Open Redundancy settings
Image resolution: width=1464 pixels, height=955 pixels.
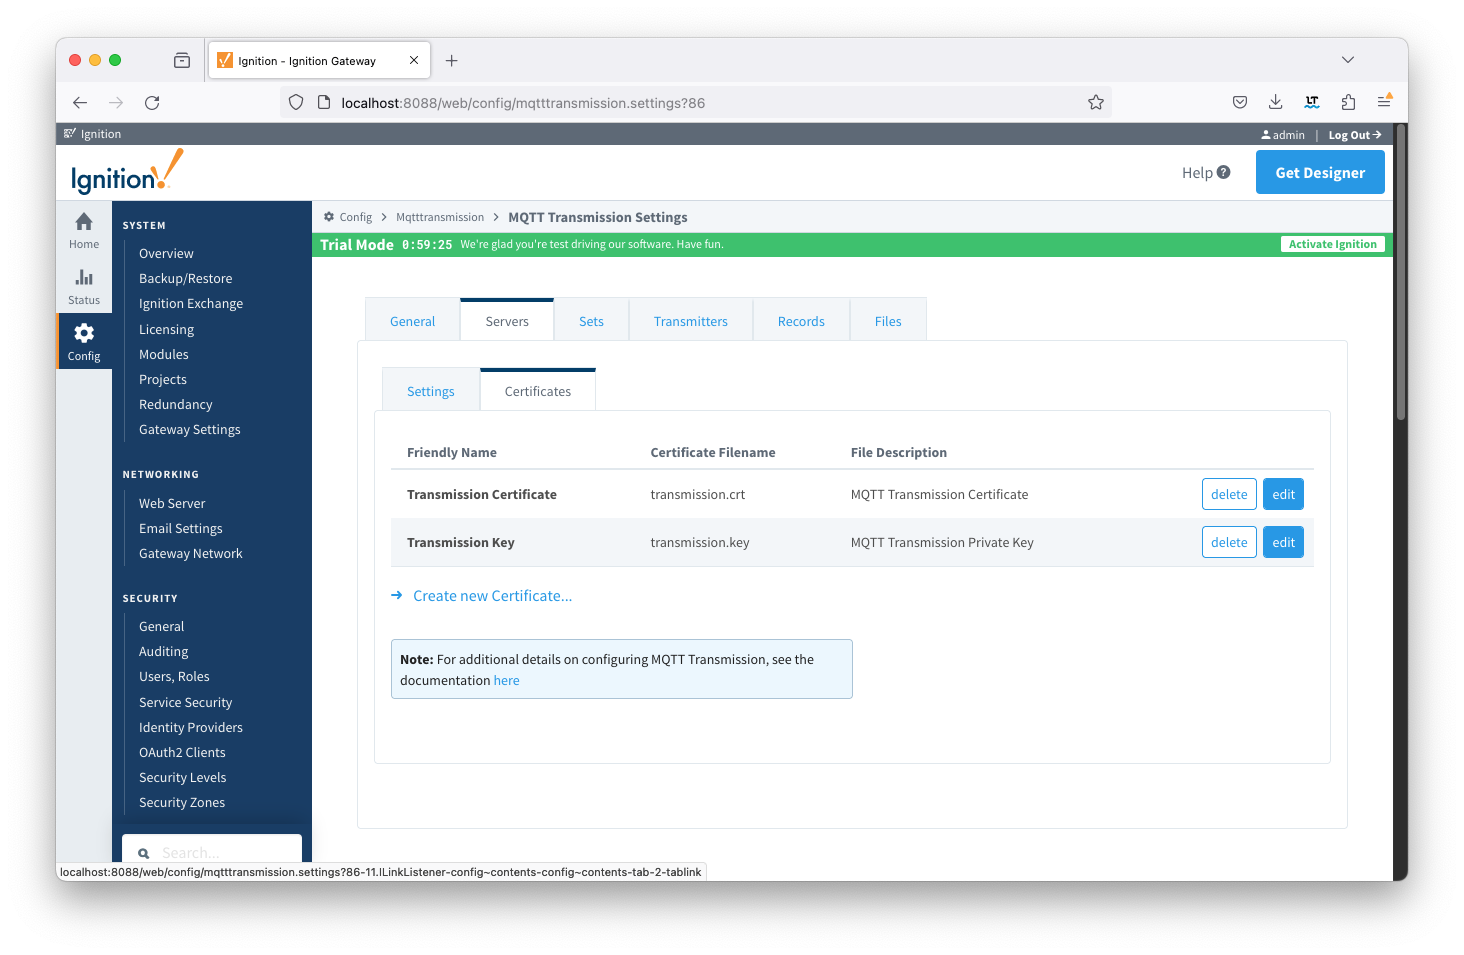click(176, 404)
